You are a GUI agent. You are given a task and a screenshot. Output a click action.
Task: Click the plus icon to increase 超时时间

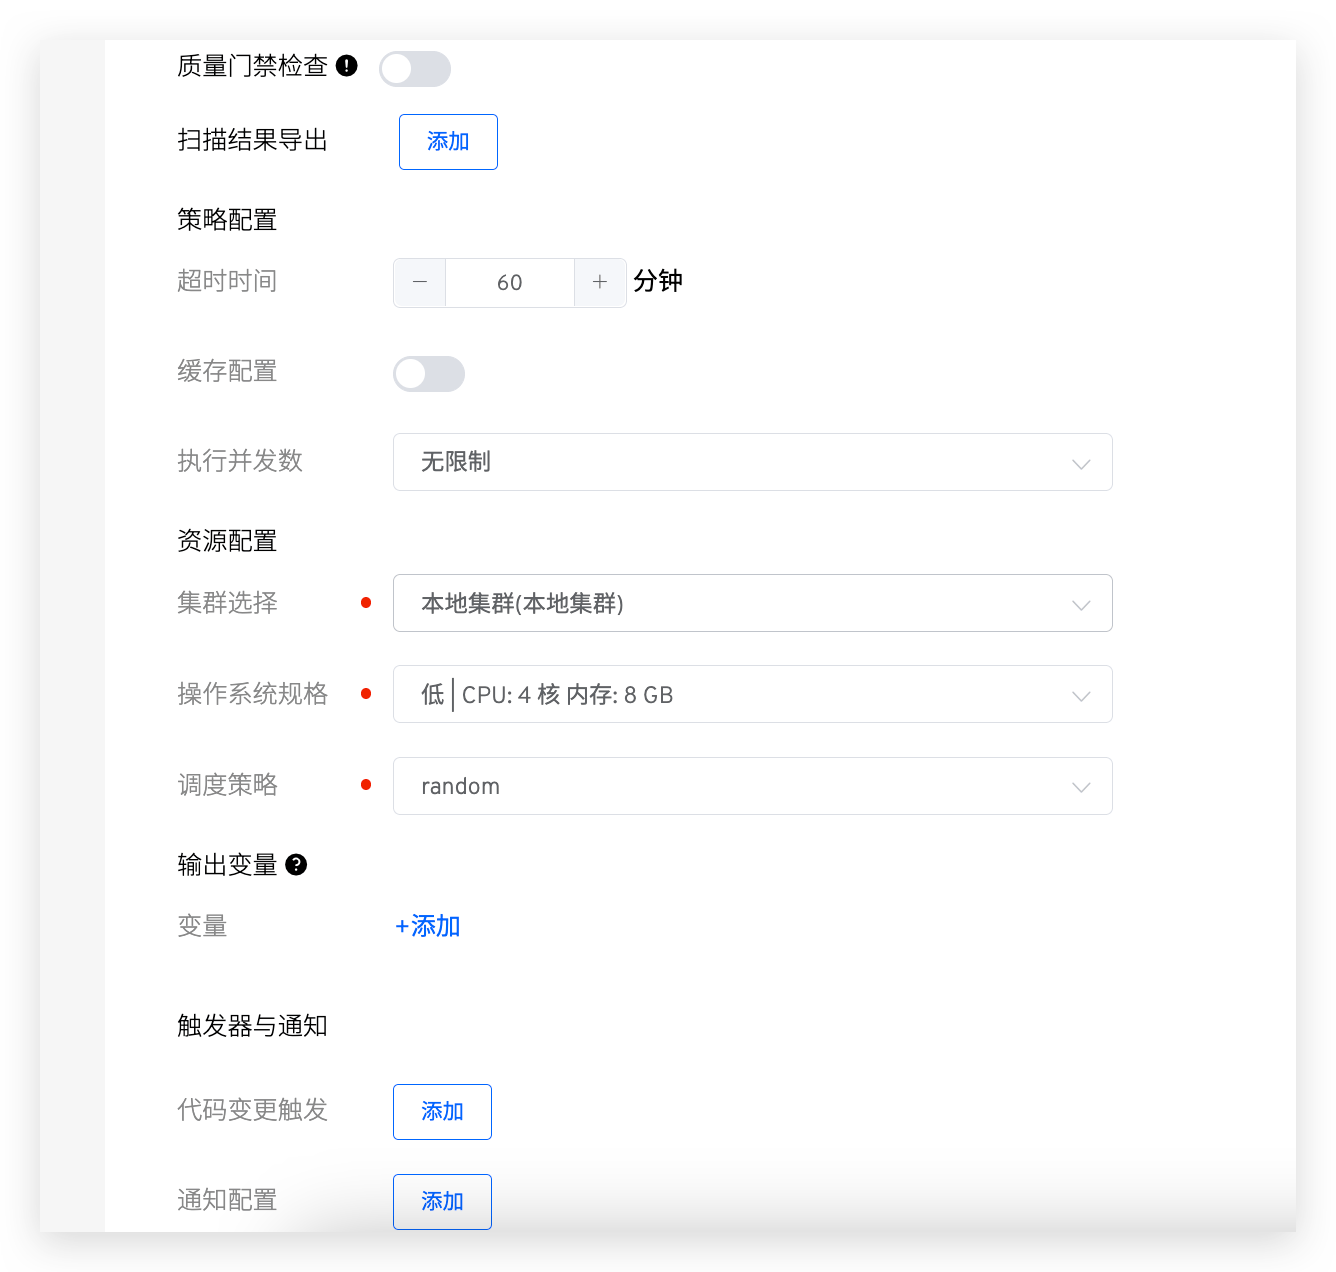click(600, 283)
